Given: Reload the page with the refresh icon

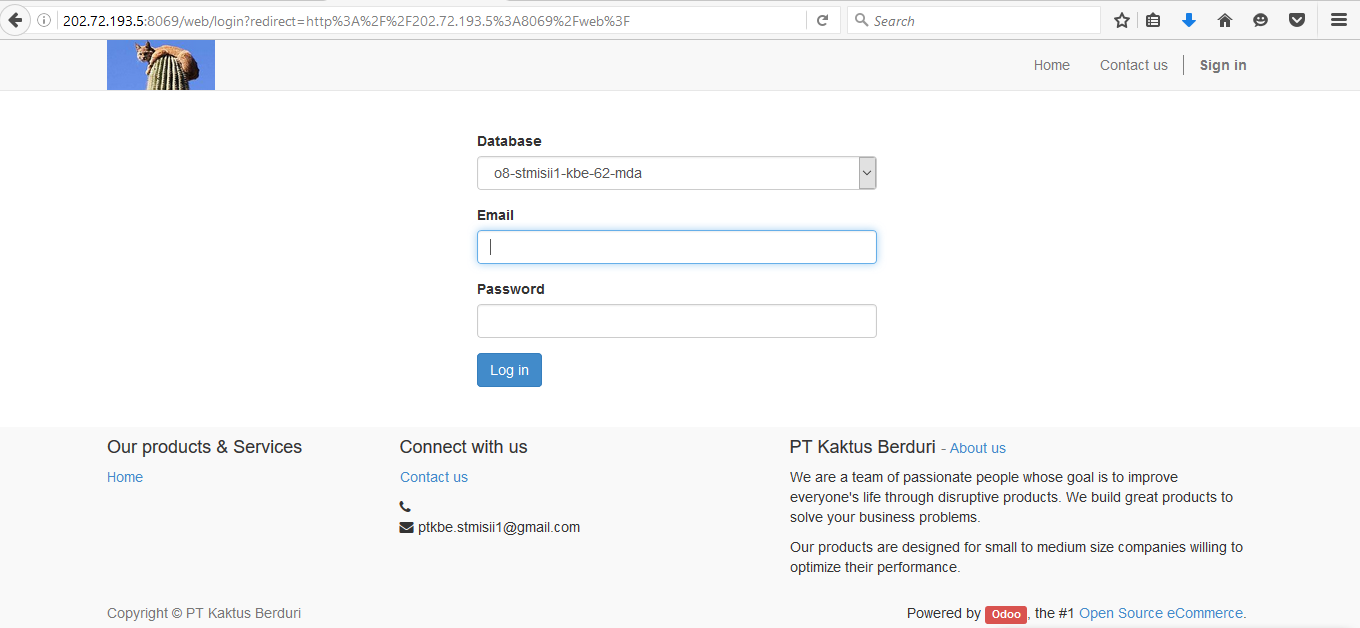Looking at the screenshot, I should click(x=822, y=20).
